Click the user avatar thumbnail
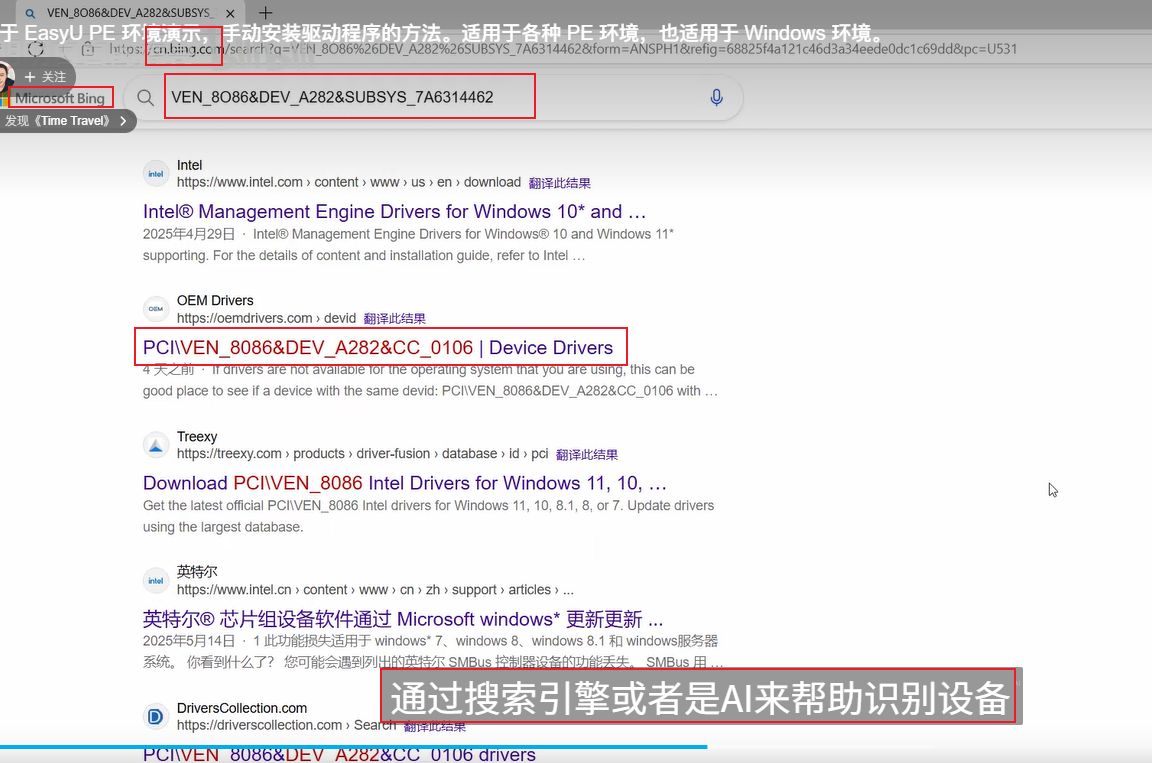Image resolution: width=1152 pixels, height=763 pixels. tap(7, 76)
